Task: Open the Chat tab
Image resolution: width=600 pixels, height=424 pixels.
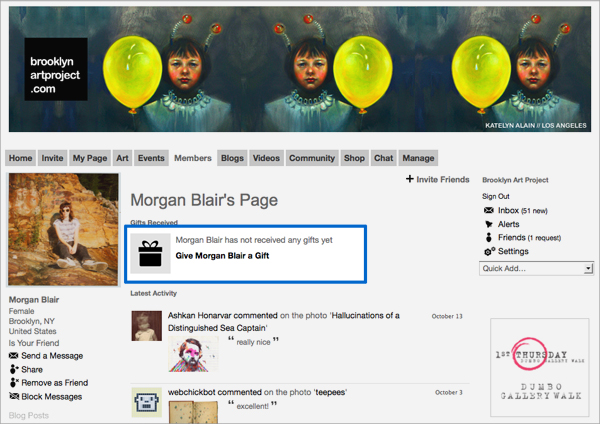Action: coord(383,158)
